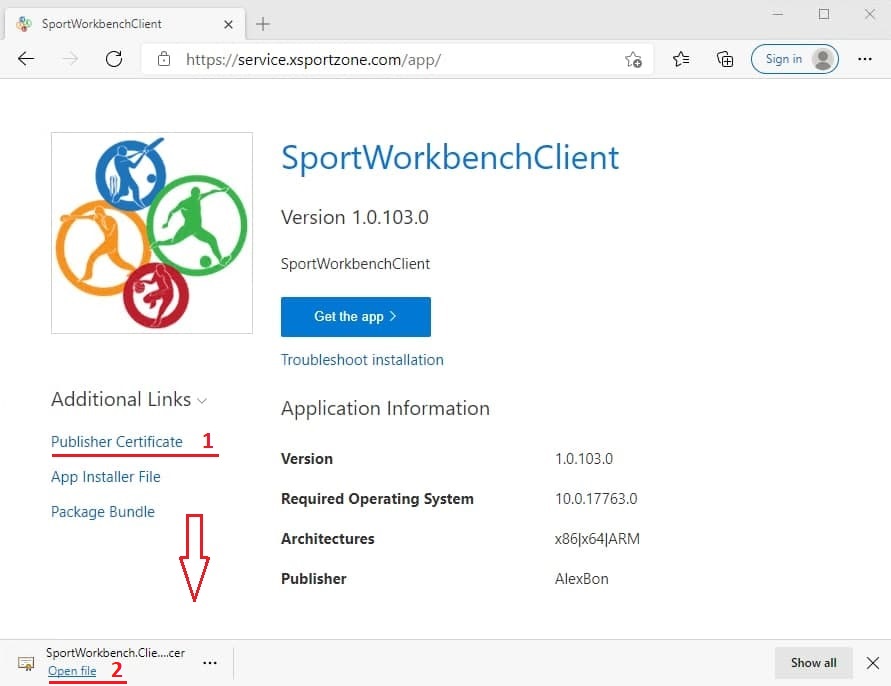Screen dimensions: 891x686
Task: Click the Sign in profile button
Action: pos(794,59)
